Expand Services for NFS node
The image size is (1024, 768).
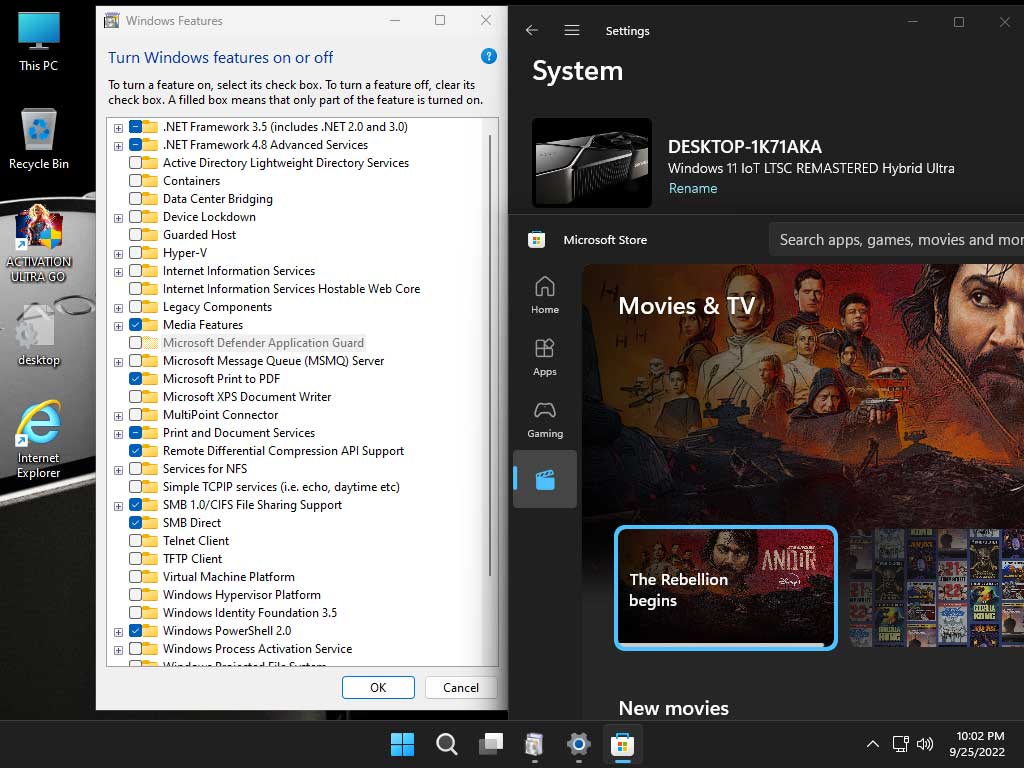[118, 470]
